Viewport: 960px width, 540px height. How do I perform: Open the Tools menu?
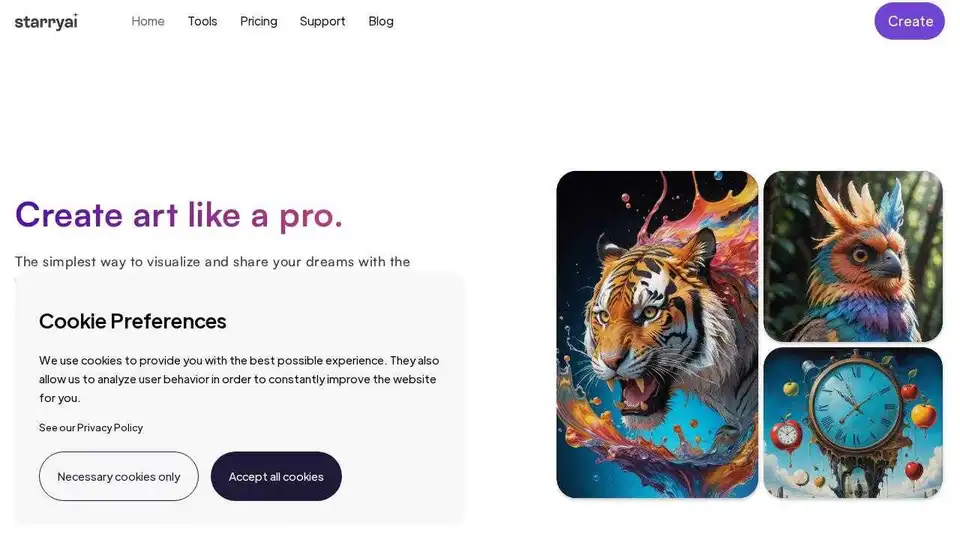pyautogui.click(x=202, y=21)
